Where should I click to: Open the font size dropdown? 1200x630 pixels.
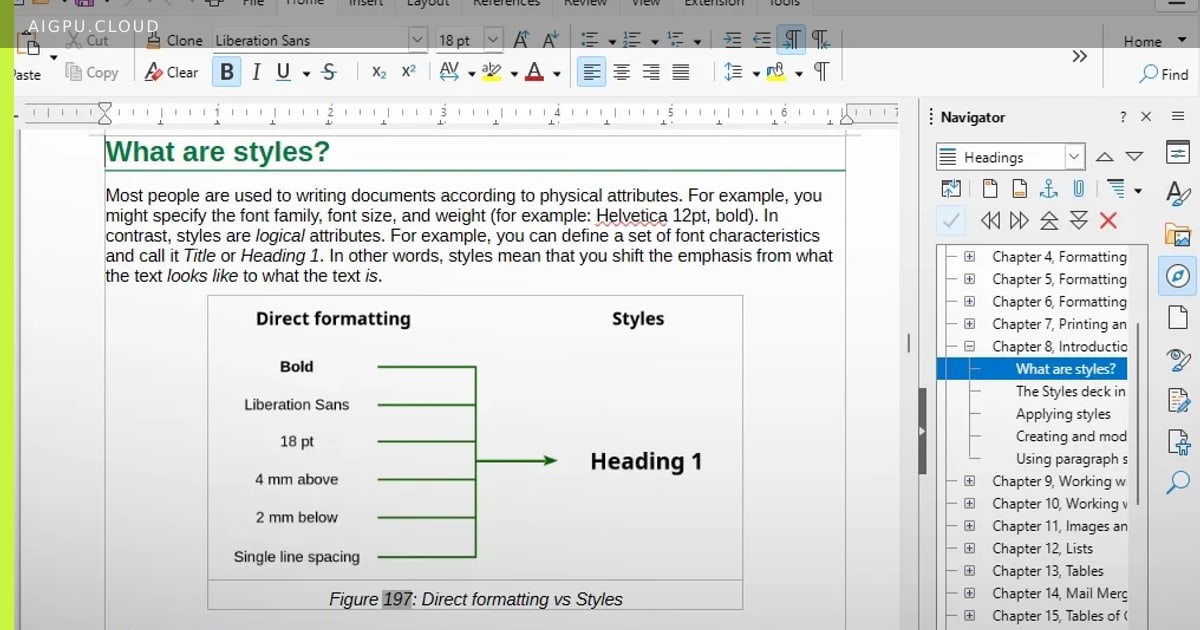pos(493,40)
